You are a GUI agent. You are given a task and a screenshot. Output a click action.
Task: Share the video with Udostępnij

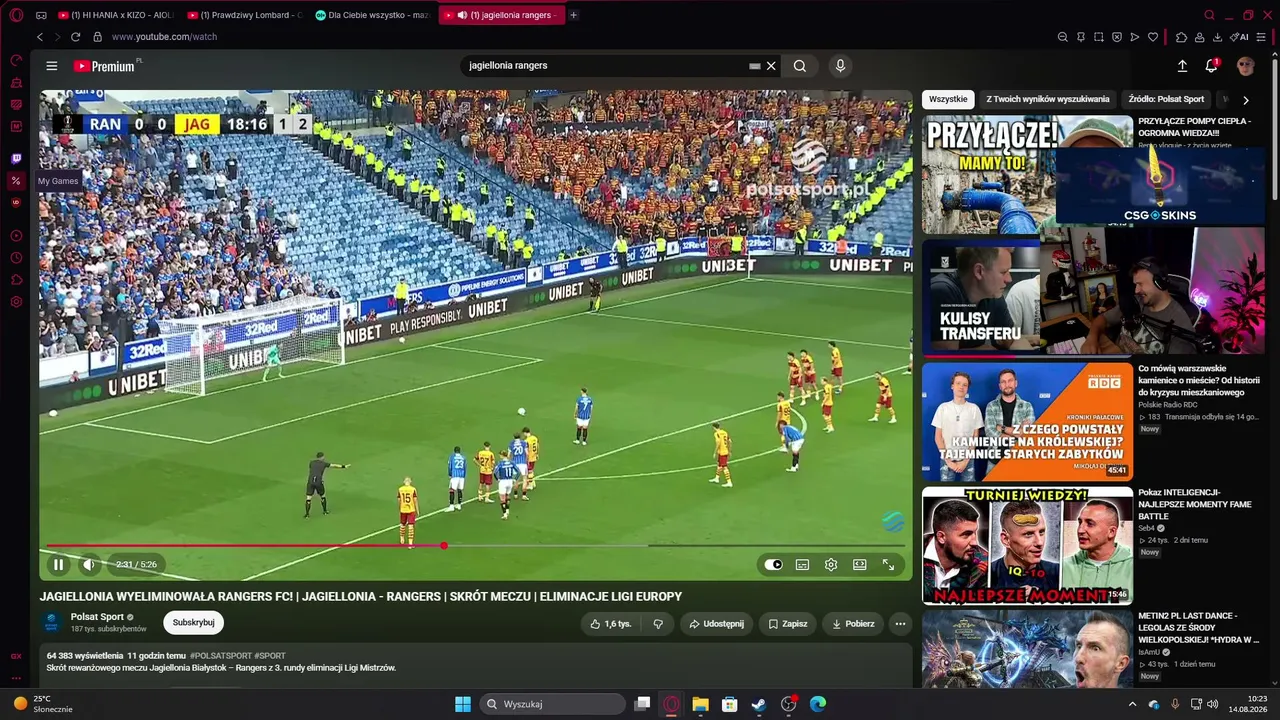tap(717, 624)
